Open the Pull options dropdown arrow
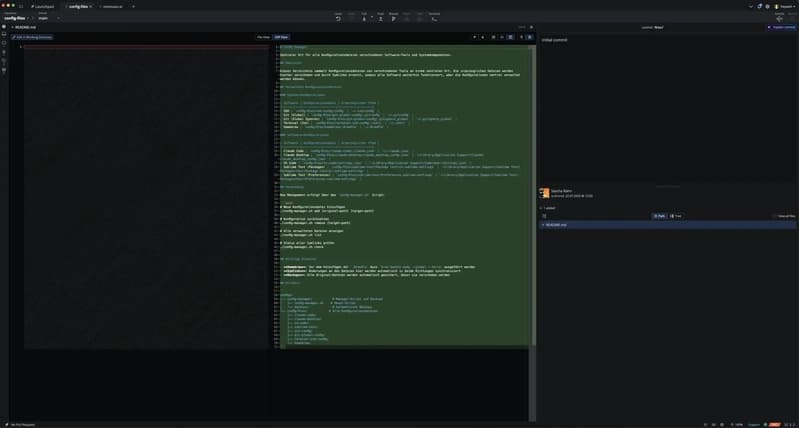The width and height of the screenshot is (799, 428). click(371, 18)
